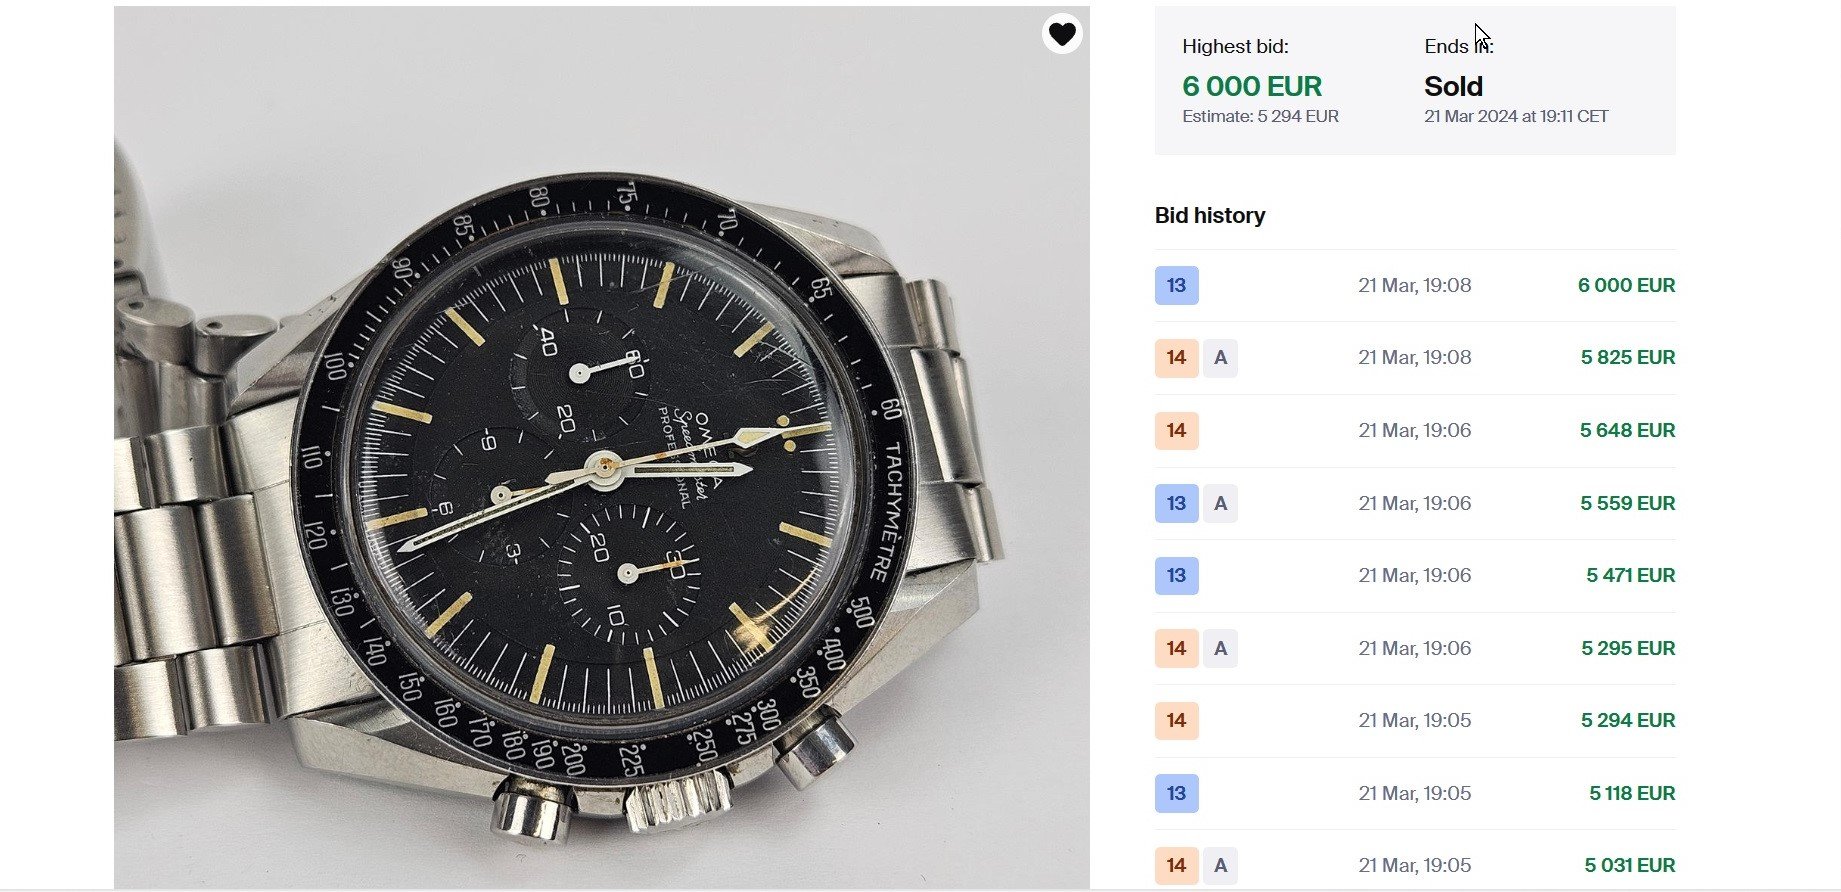This screenshot has height=892, width=1841.
Task: Click the Estimate: 5 294 EUR text
Action: 1260,116
